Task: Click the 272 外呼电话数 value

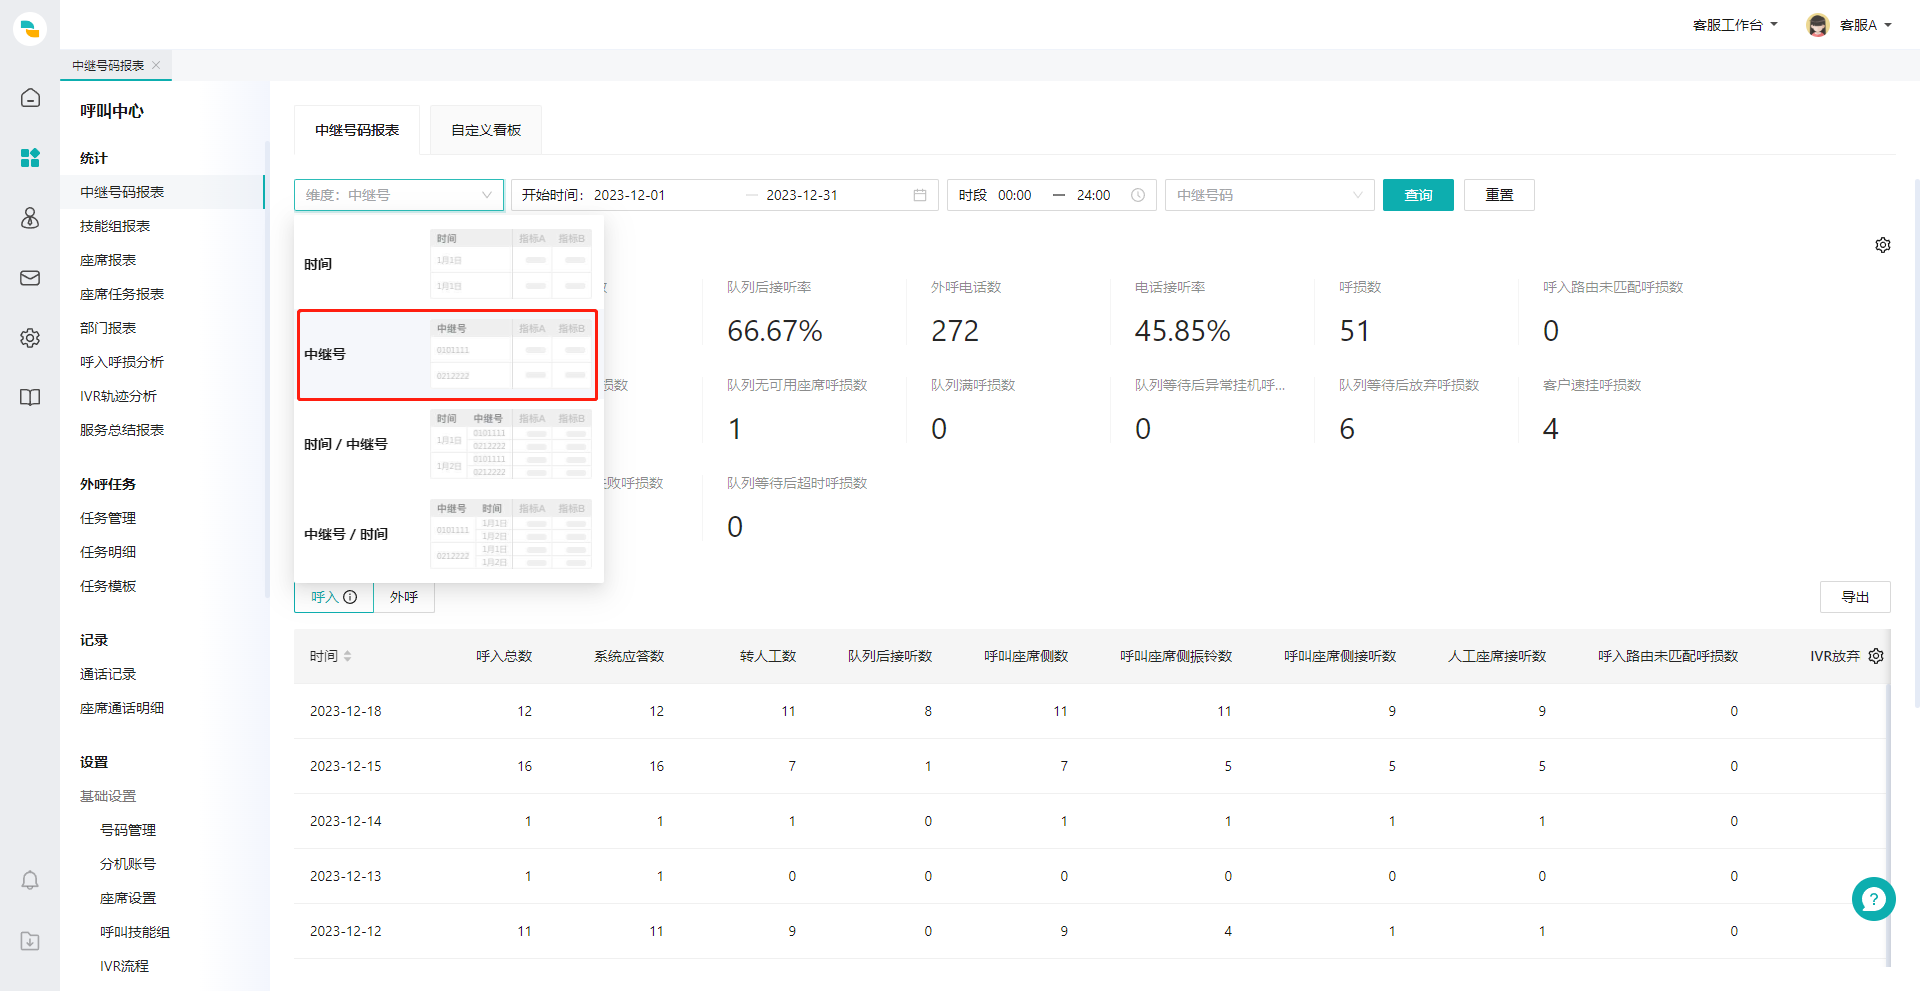Action: [x=955, y=331]
